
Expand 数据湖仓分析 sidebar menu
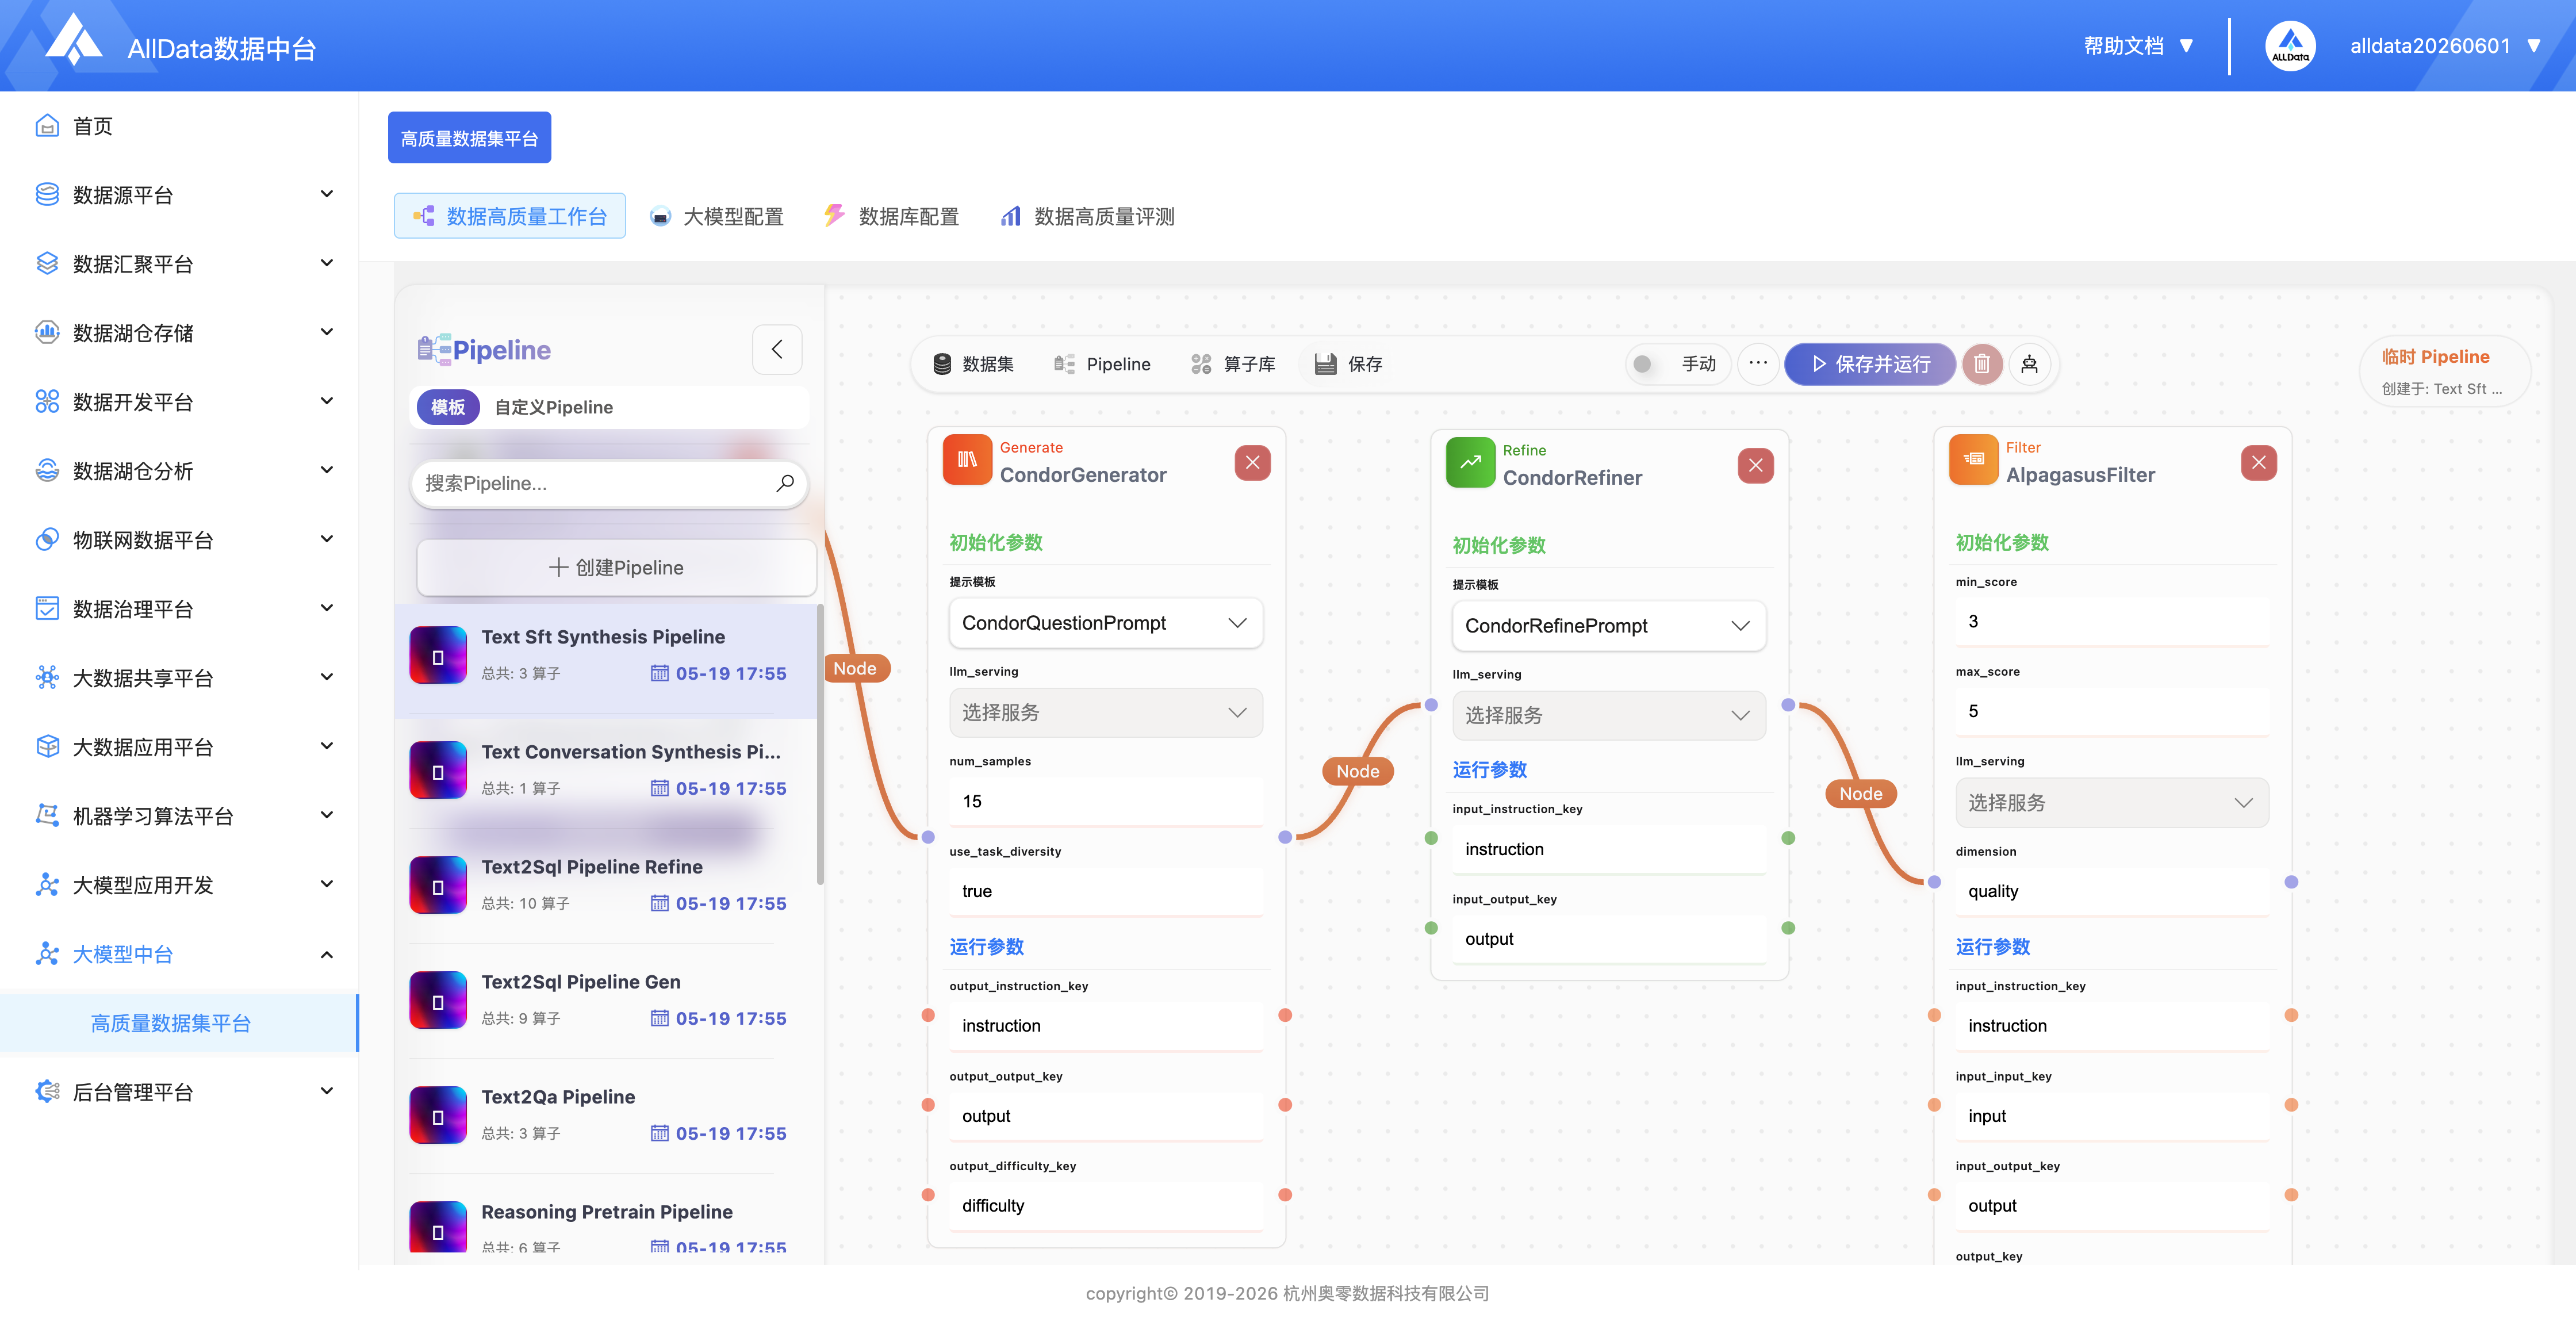coord(180,471)
